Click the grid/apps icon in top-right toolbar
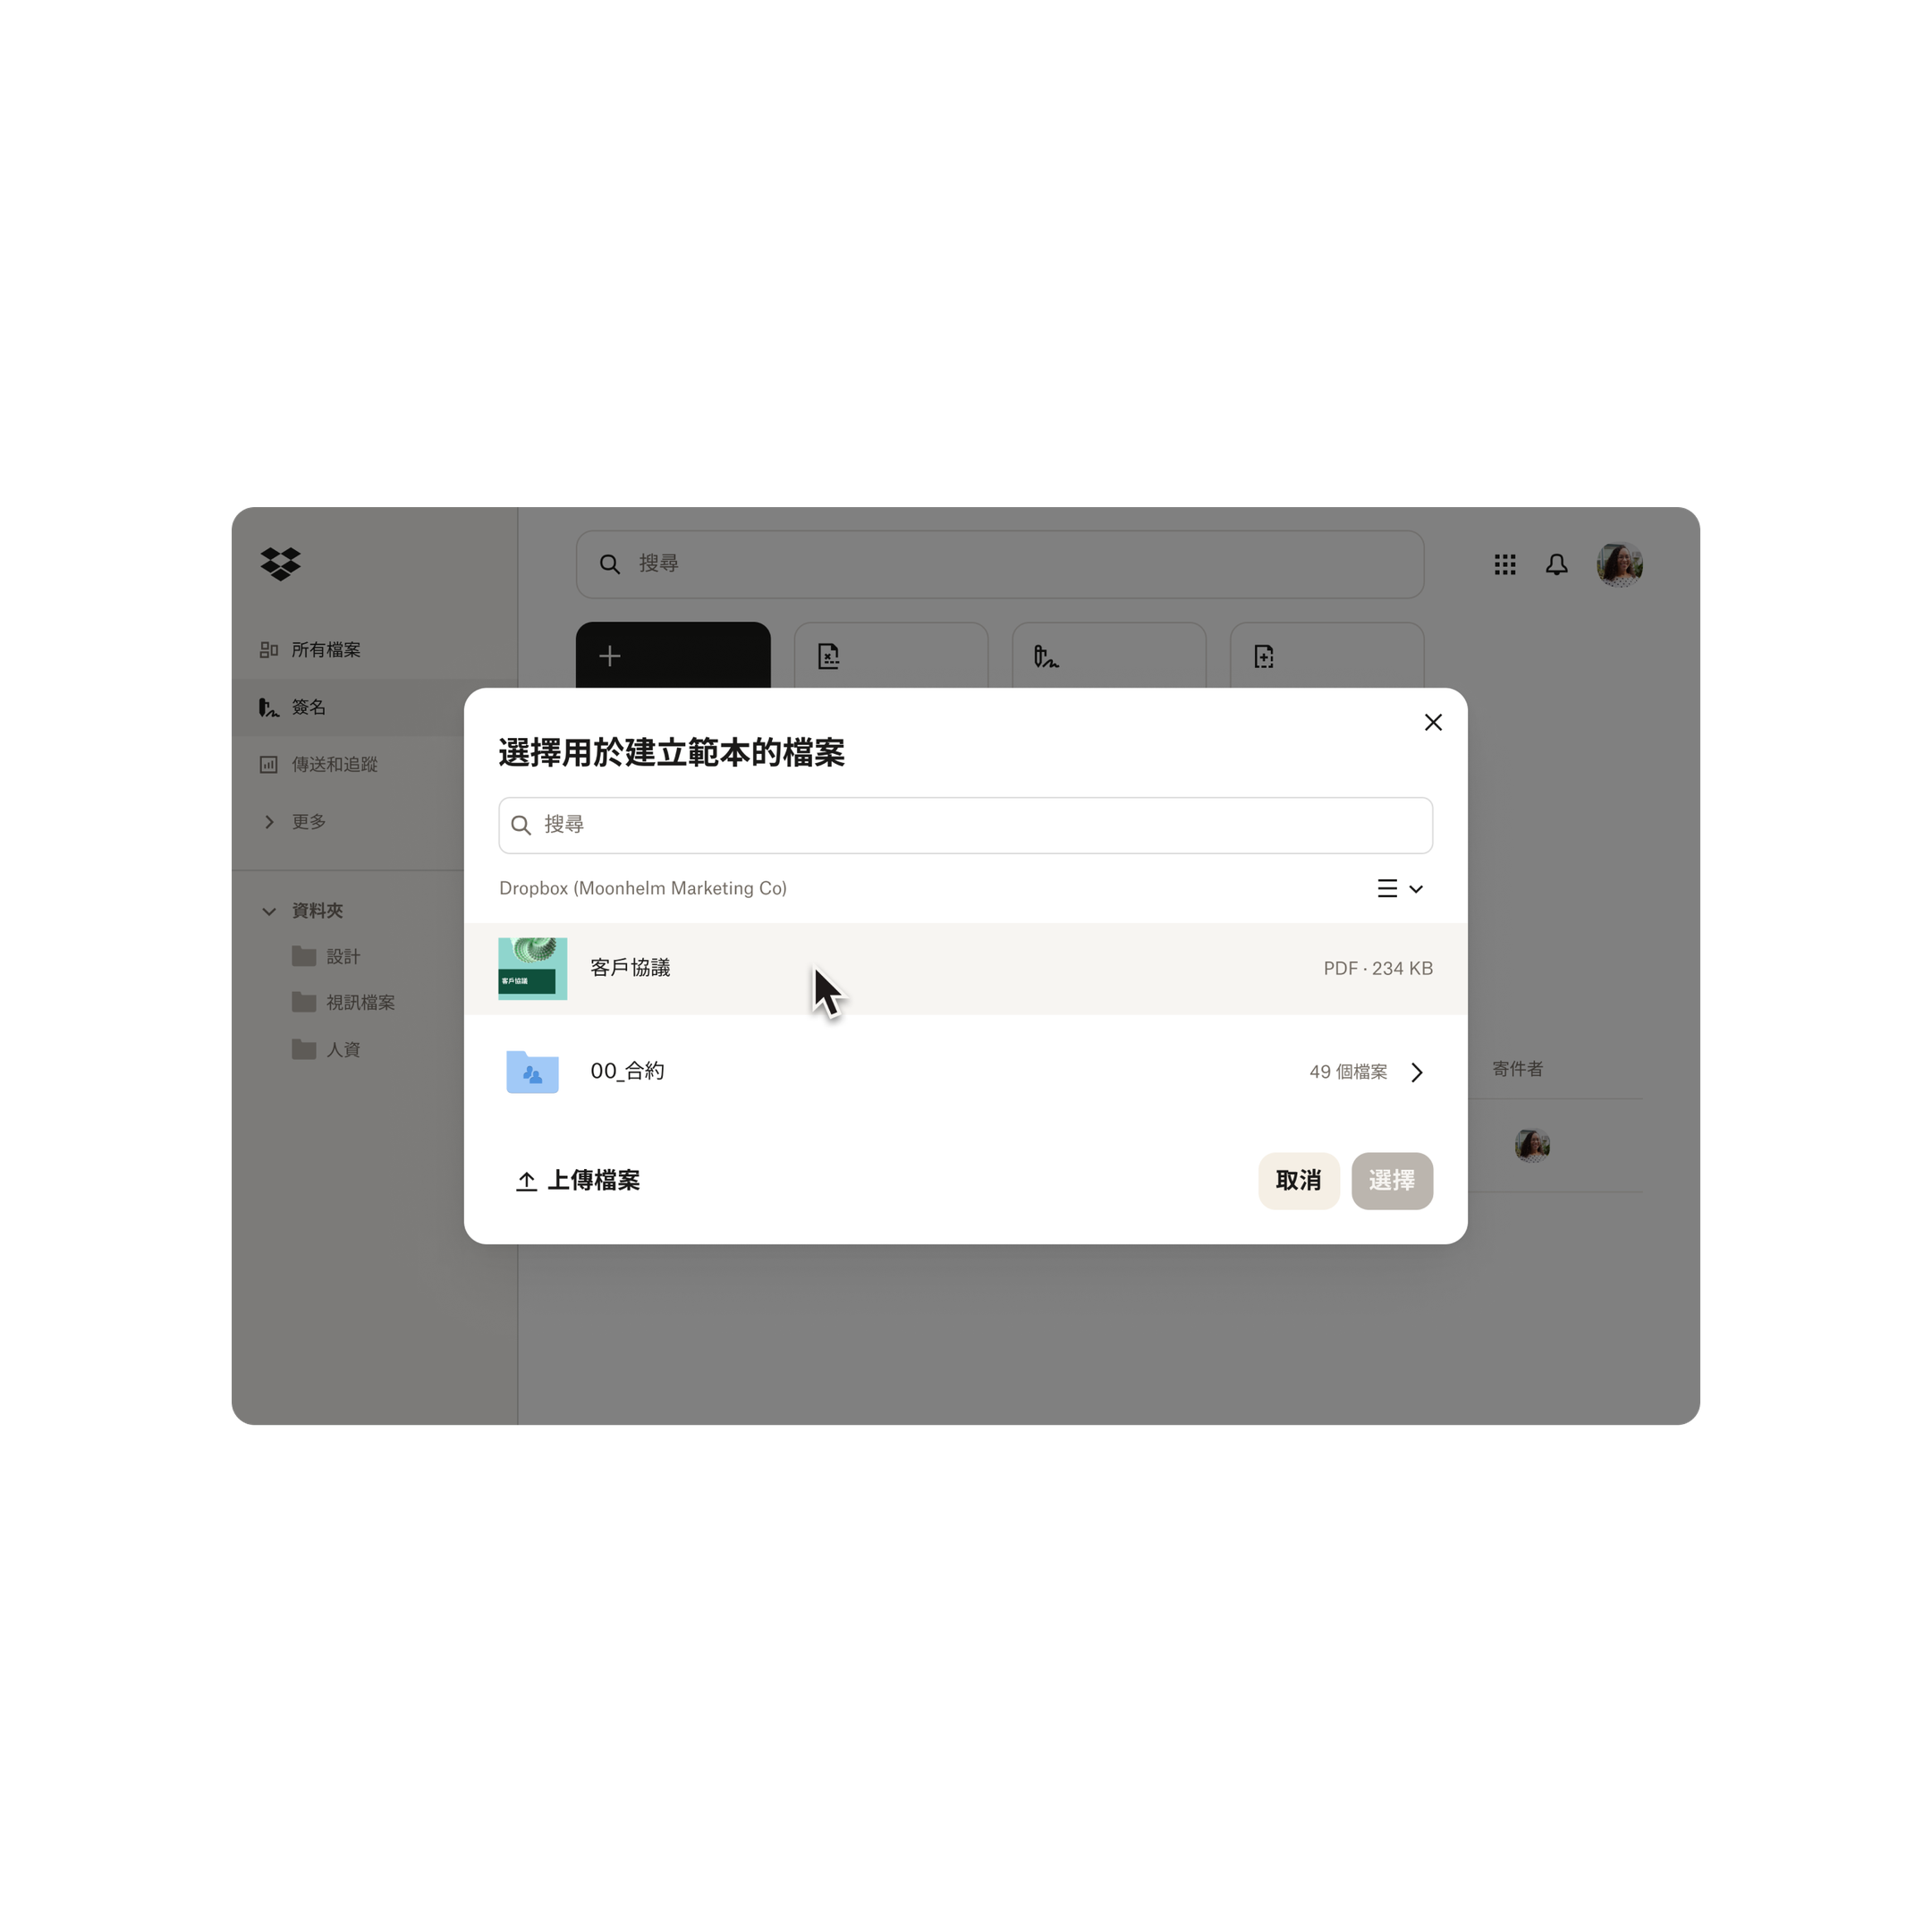 pyautogui.click(x=1504, y=564)
